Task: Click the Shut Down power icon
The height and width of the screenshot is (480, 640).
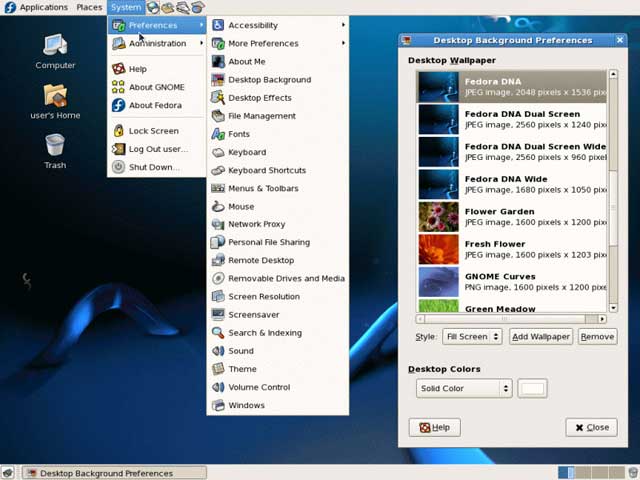Action: (118, 167)
